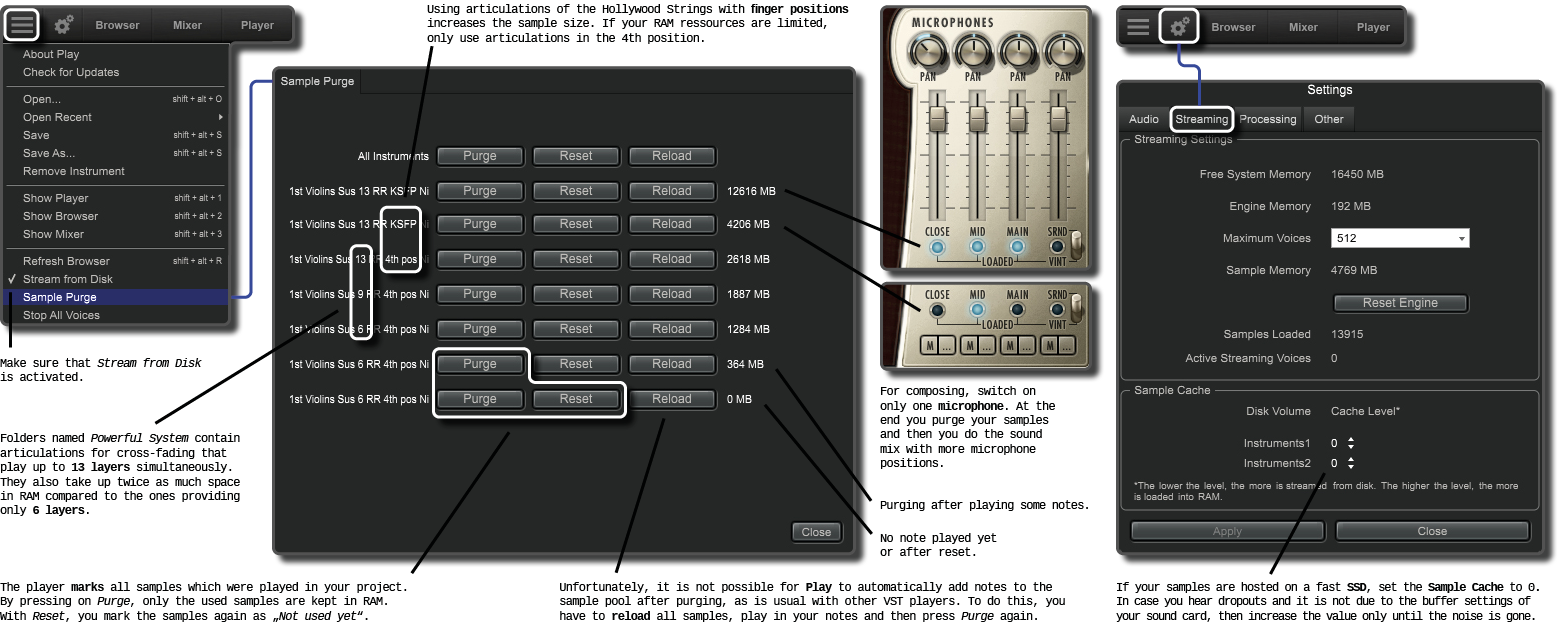Open the Other tab in Settings
The image size is (1558, 625).
click(x=1329, y=119)
